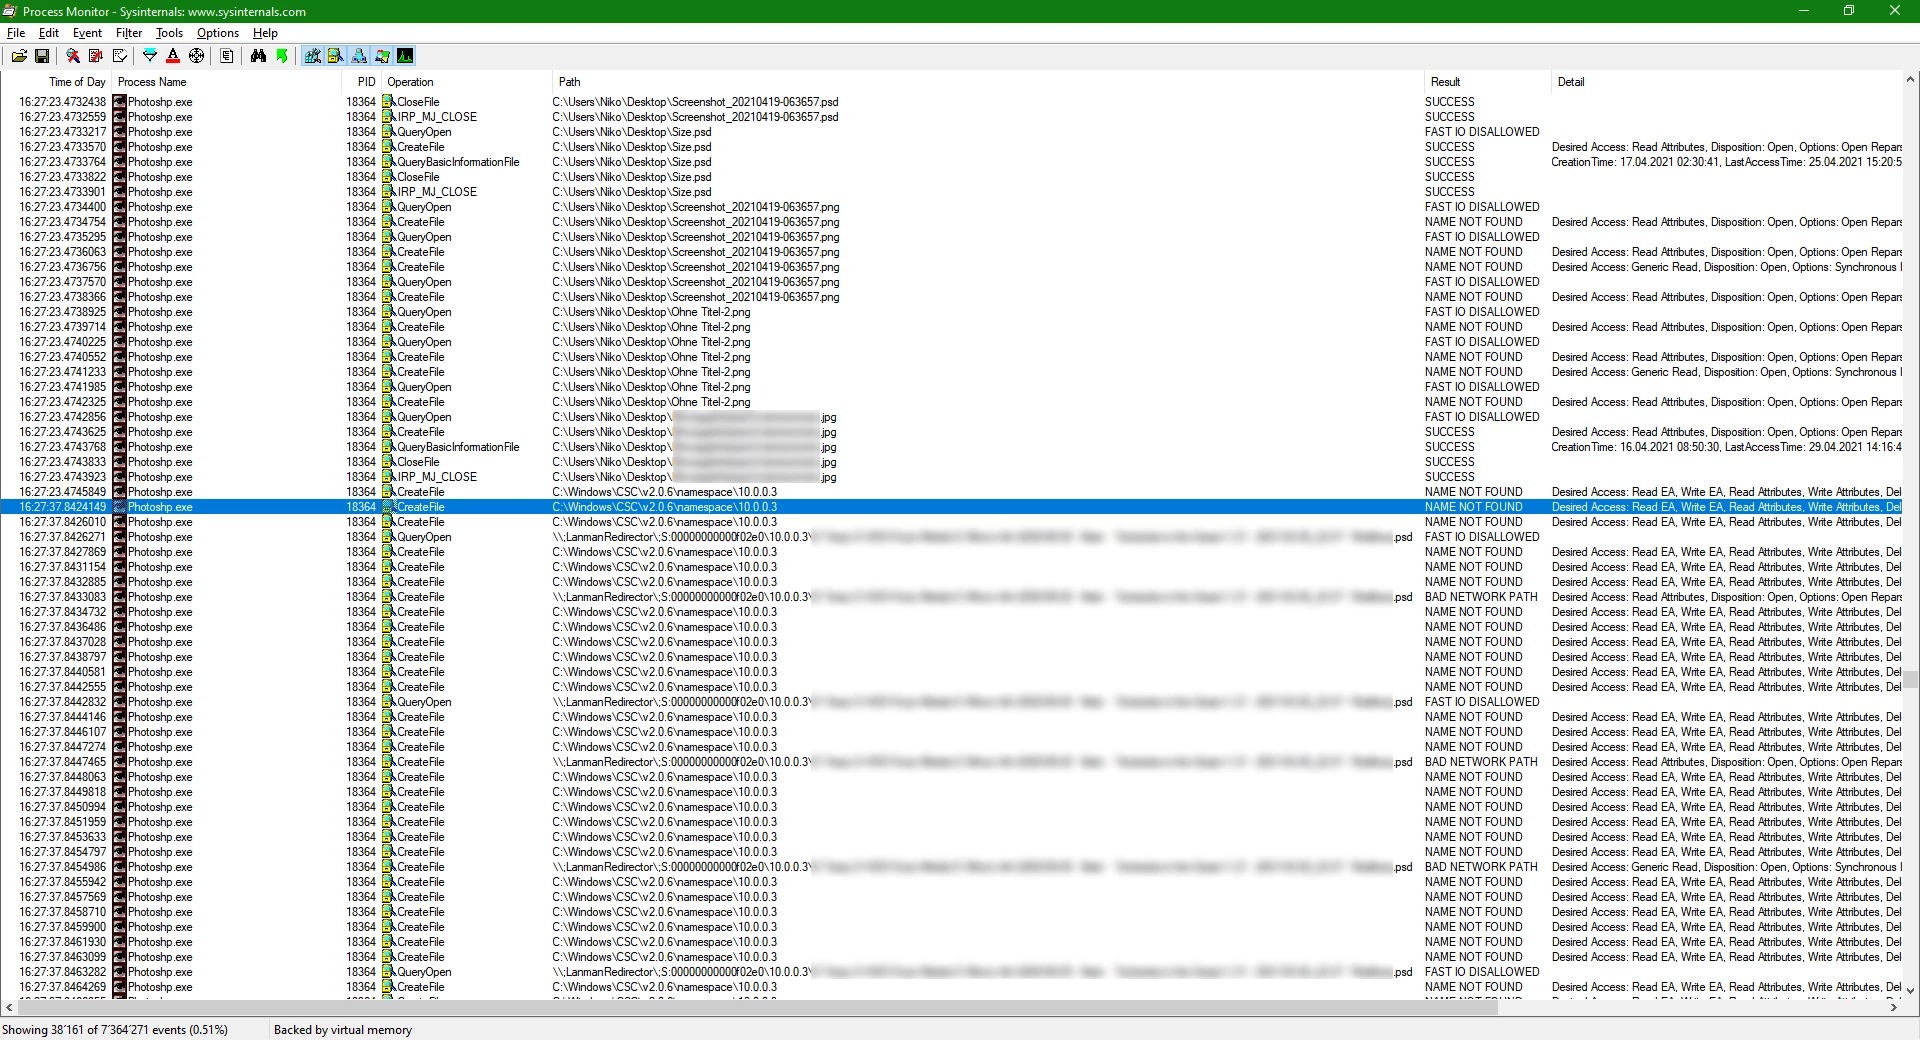1920x1040 pixels.
Task: Open the Process Tree document icon
Action: pos(227,56)
